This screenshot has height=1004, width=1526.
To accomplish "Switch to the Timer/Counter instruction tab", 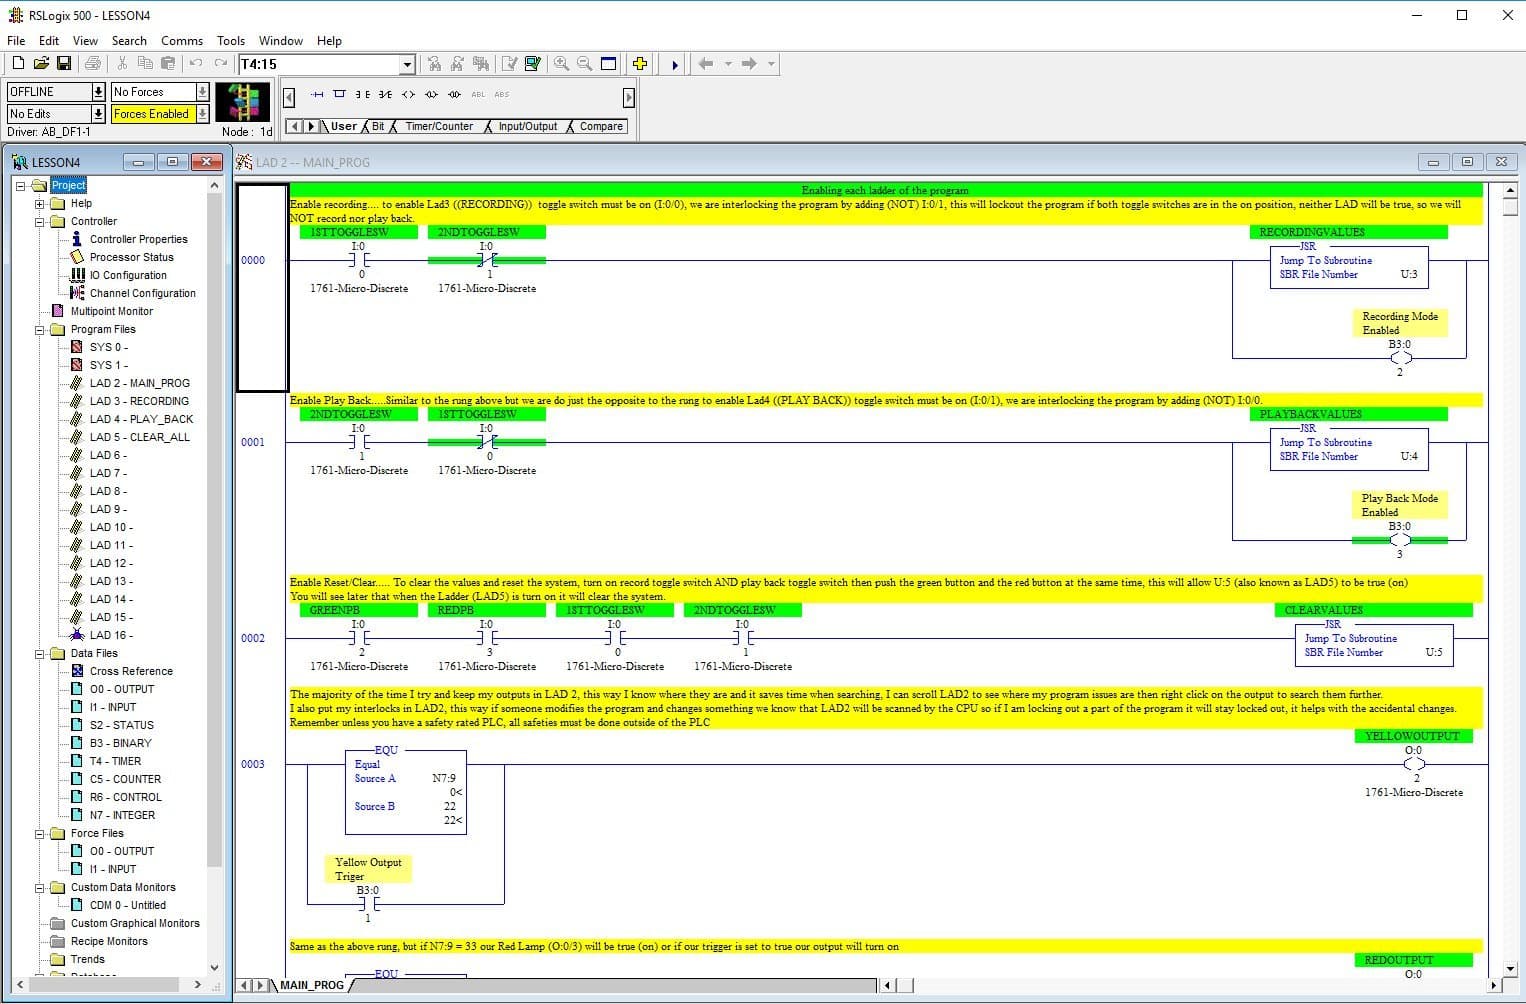I will 438,126.
